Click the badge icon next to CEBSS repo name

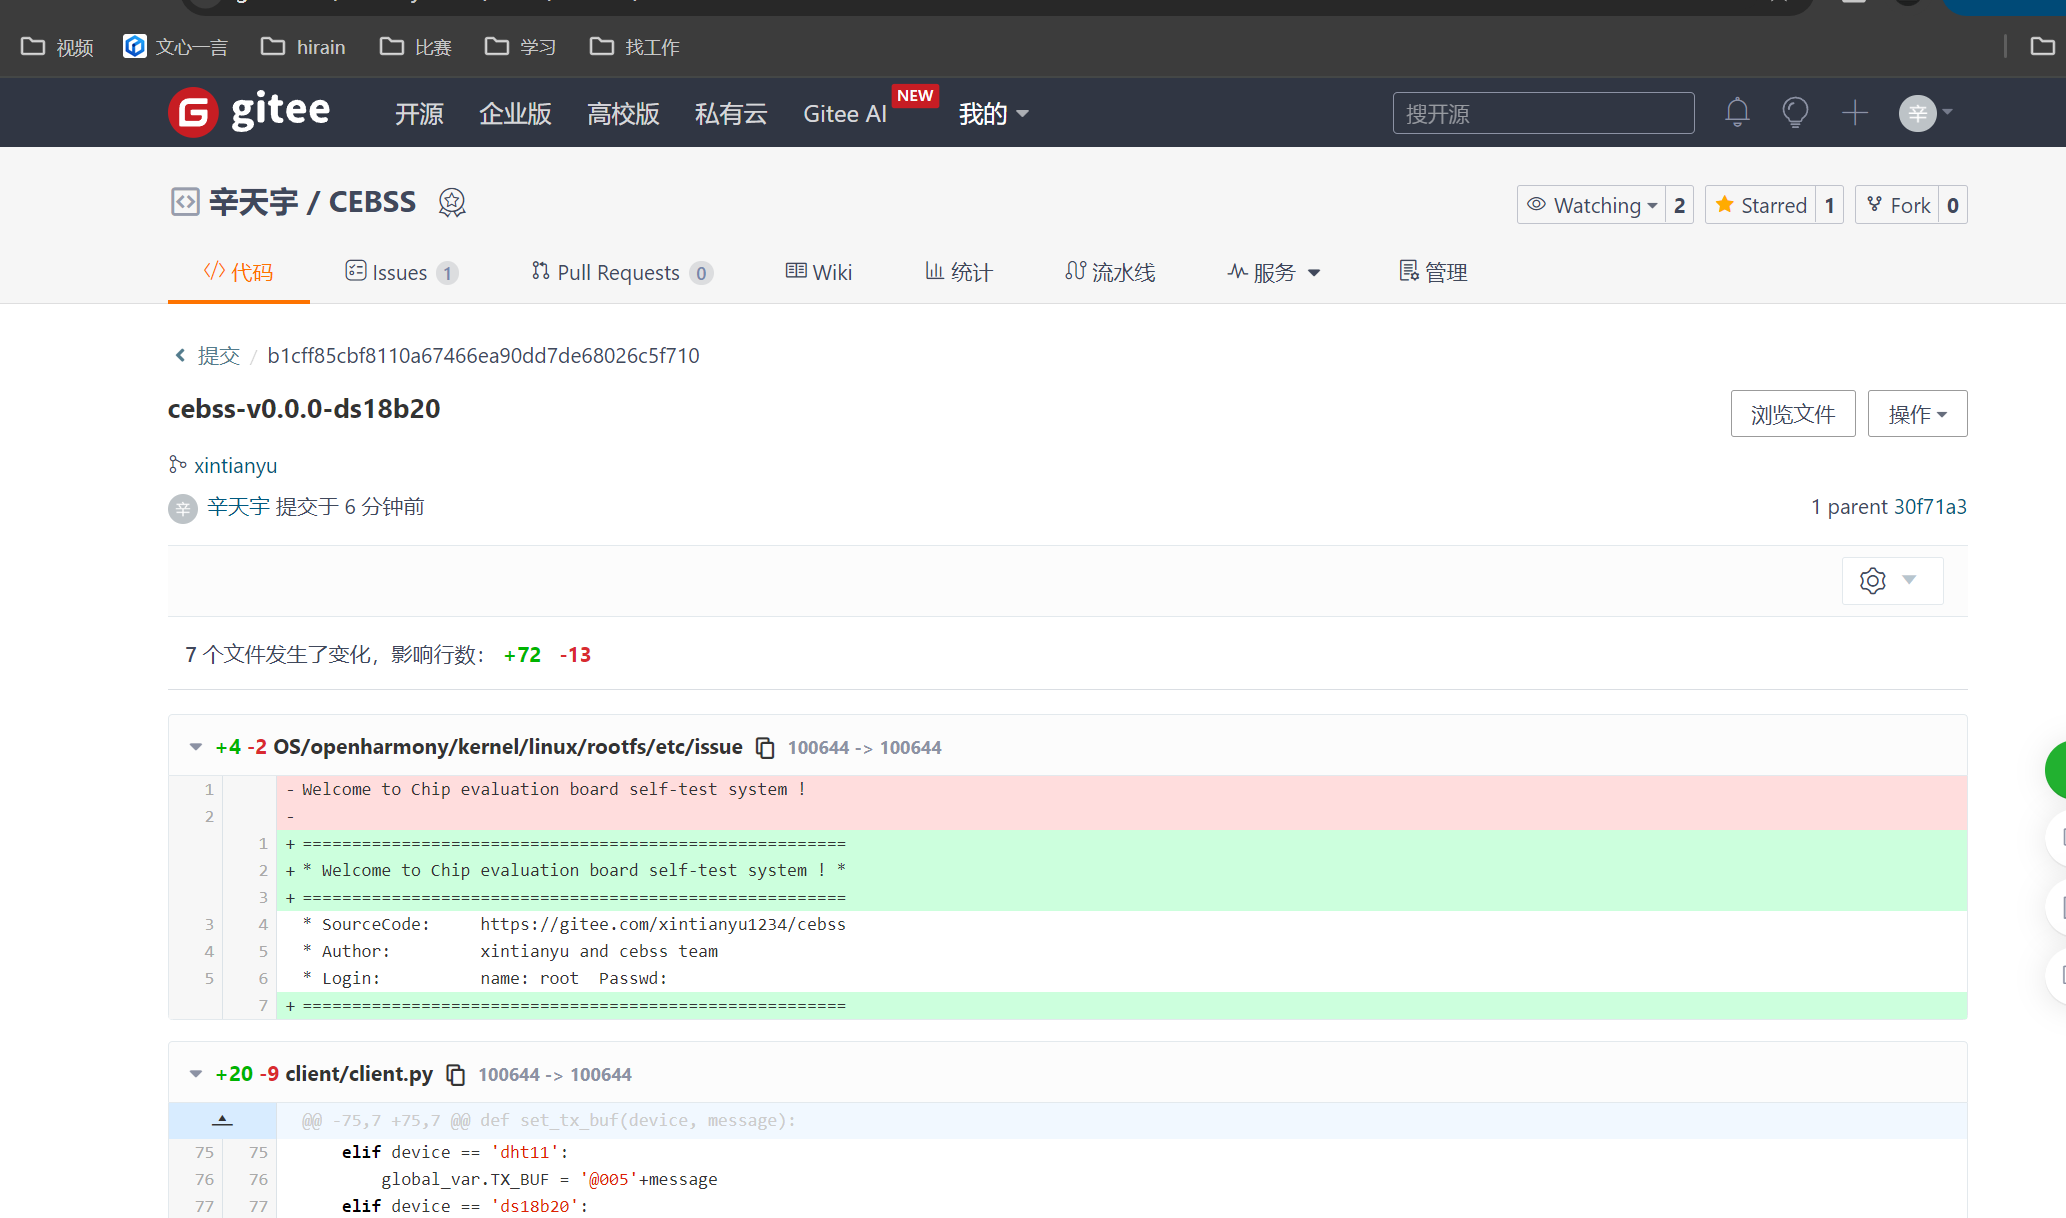coord(451,202)
